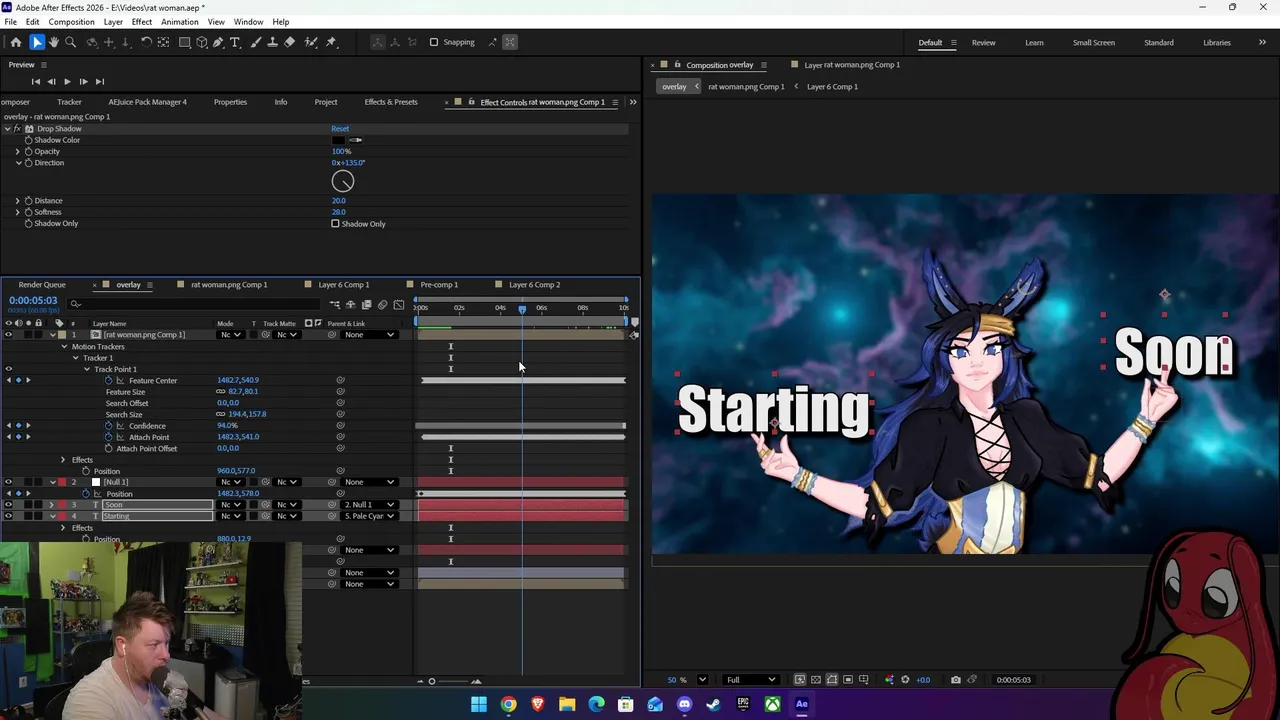The height and width of the screenshot is (720, 1280).
Task: Switch to Pre-comp 1 timeline tab
Action: point(439,285)
